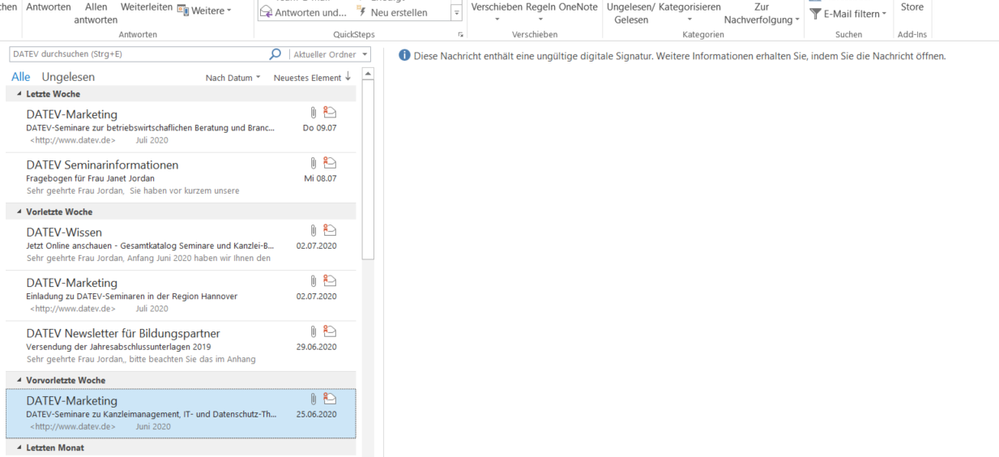Reverse sort order with the down arrow icon
The image size is (999, 457).
tap(348, 77)
